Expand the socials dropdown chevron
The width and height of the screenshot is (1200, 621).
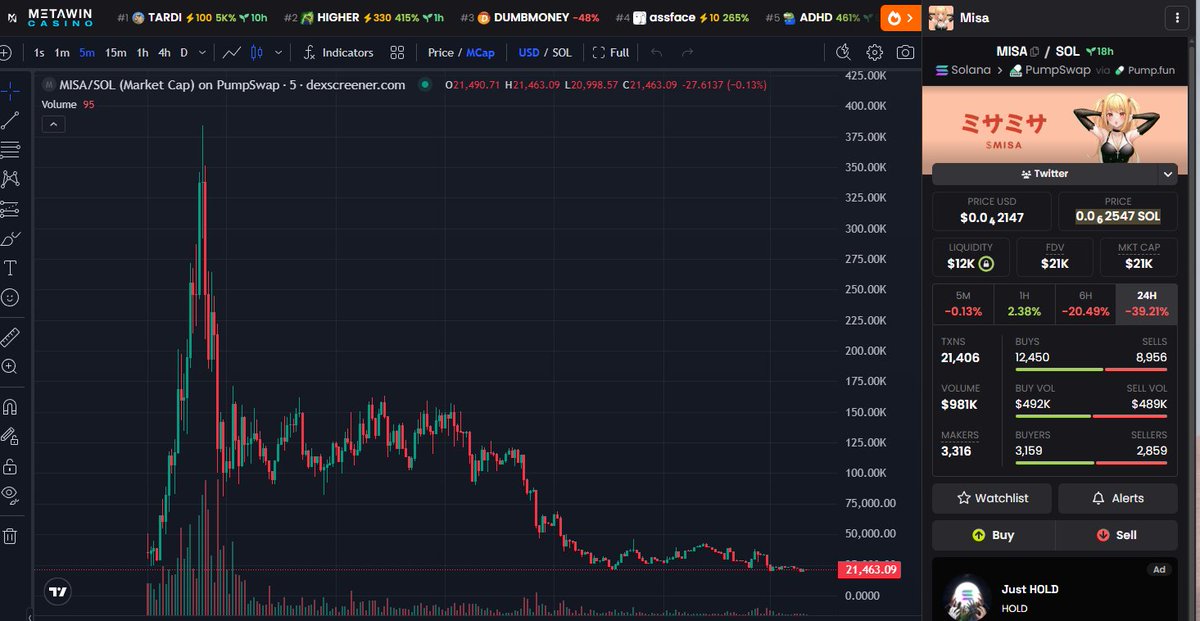point(1167,174)
